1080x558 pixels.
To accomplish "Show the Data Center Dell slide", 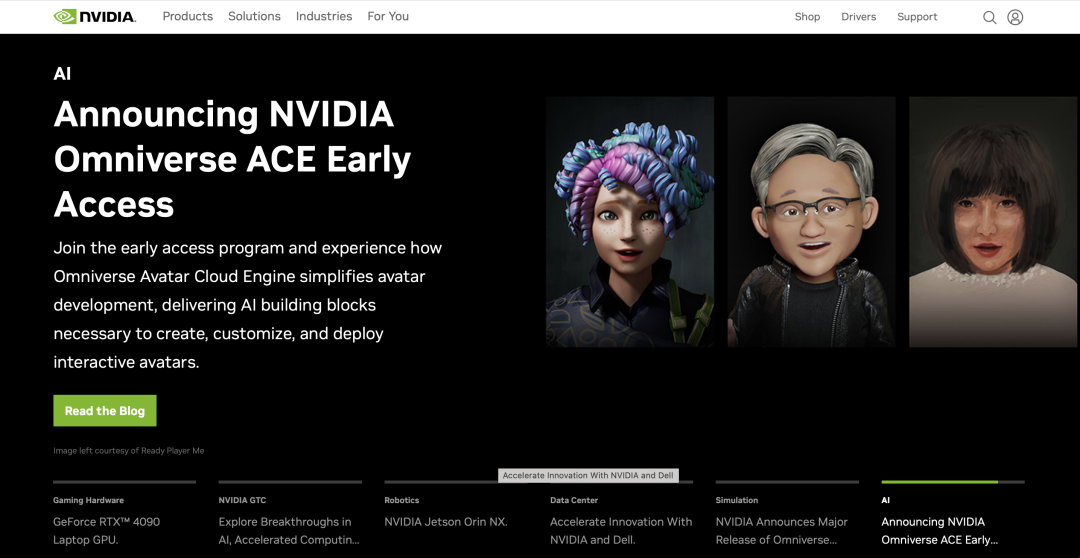I will pos(621,530).
